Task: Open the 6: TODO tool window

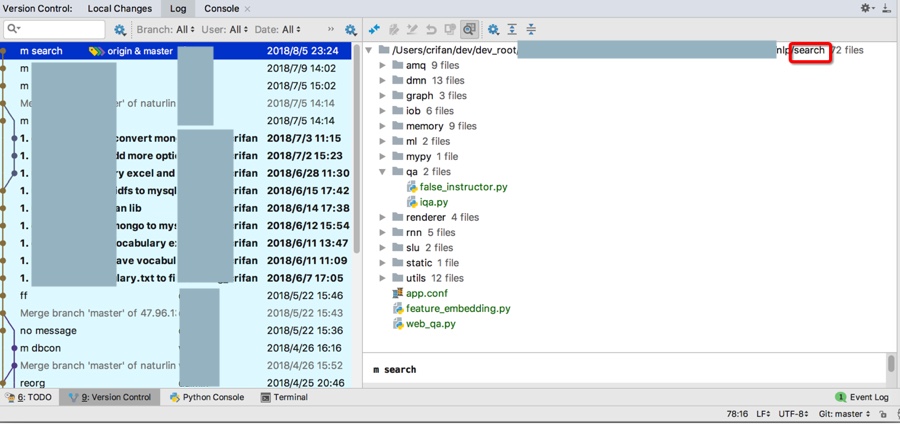Action: pos(28,397)
